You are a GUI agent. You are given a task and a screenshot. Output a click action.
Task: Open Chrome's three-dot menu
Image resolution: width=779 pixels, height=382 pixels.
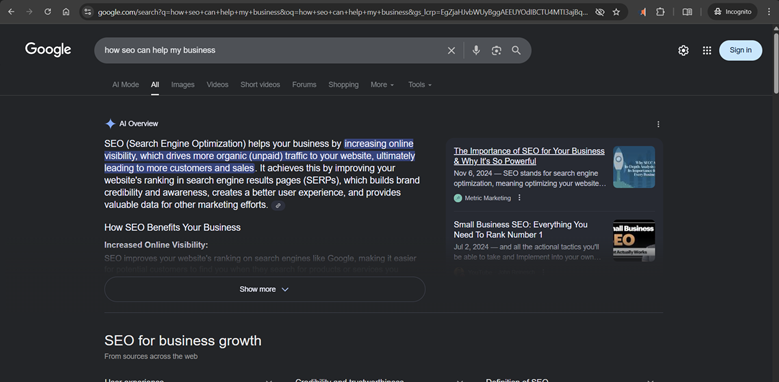769,12
